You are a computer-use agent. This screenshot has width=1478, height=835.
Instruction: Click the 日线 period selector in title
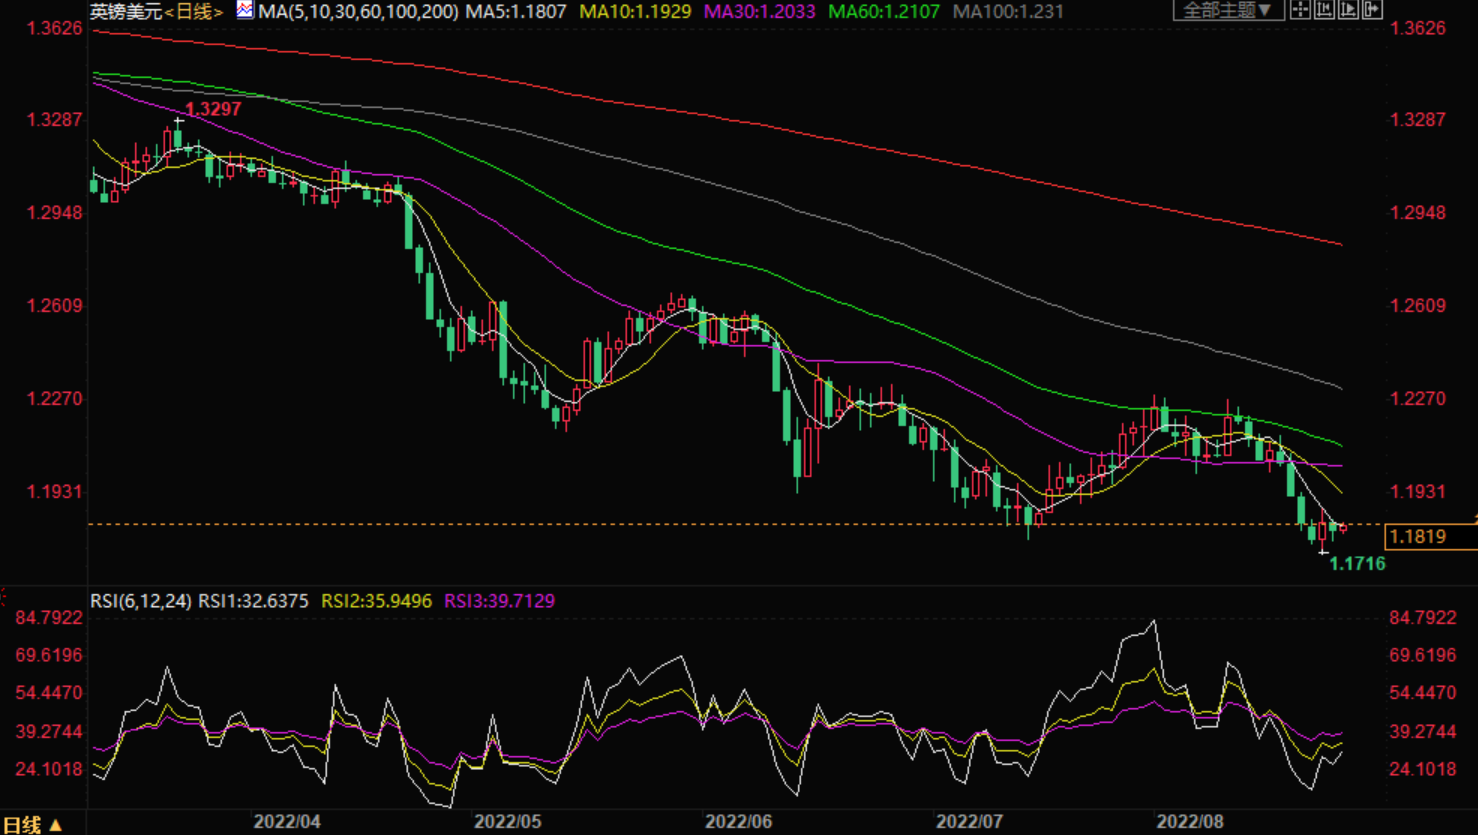click(x=193, y=12)
